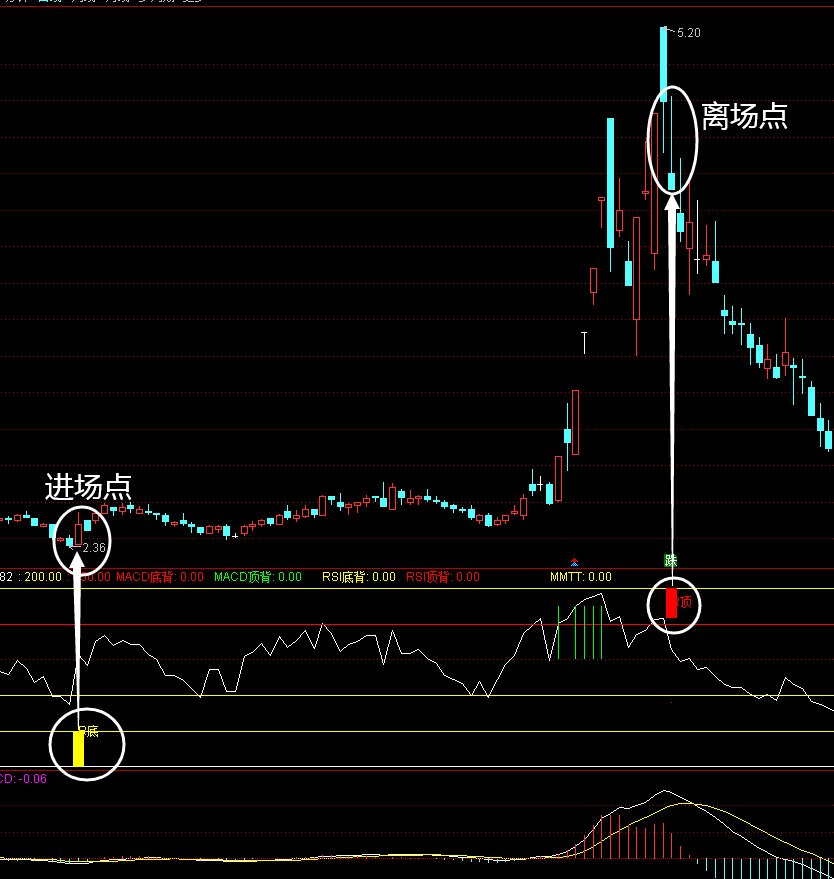Click the cyan highlighted tab in top bar
Viewport: 834px width, 879px height.
(50, 2)
